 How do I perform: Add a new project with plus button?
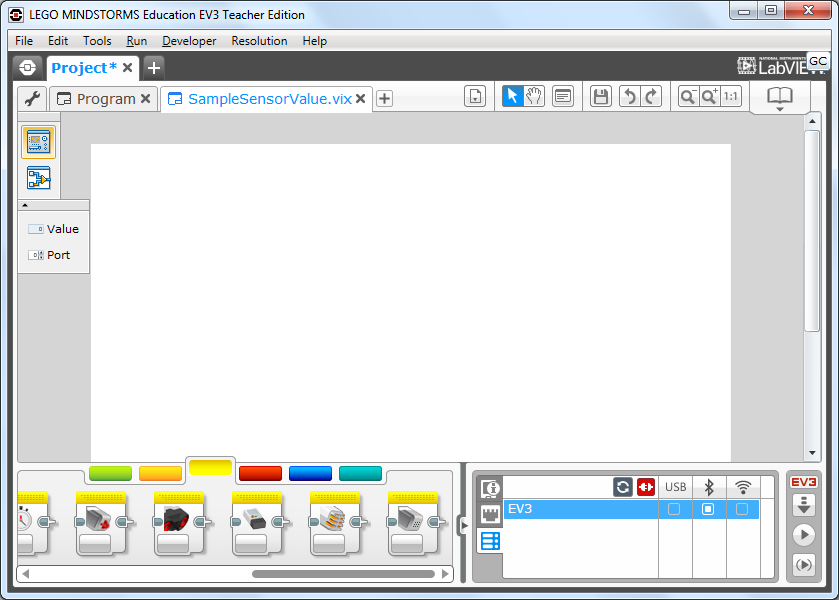(154, 68)
